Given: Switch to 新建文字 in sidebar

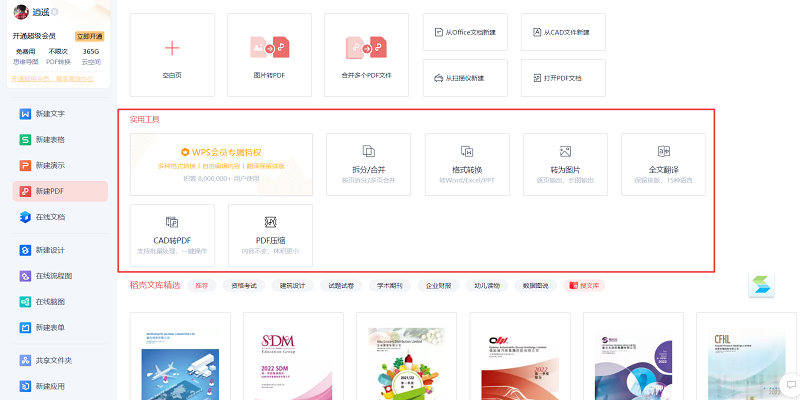Looking at the screenshot, I should [x=49, y=113].
